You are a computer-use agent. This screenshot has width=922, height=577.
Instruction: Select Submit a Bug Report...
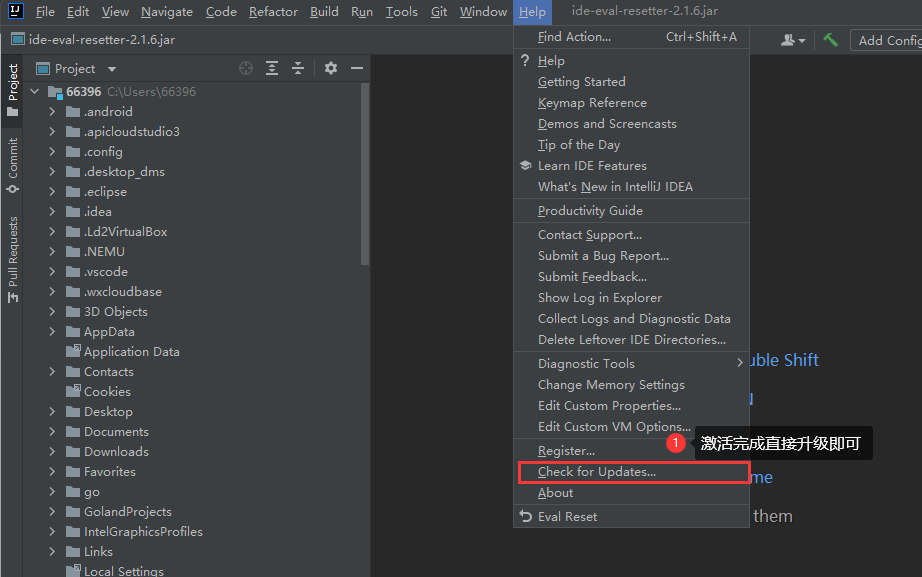[632, 256]
